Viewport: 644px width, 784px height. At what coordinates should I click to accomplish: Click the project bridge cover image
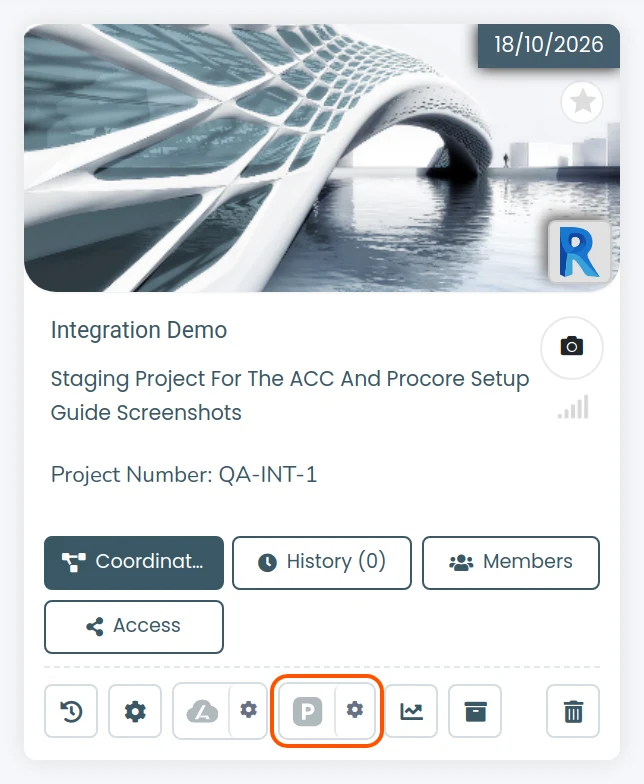[322, 158]
